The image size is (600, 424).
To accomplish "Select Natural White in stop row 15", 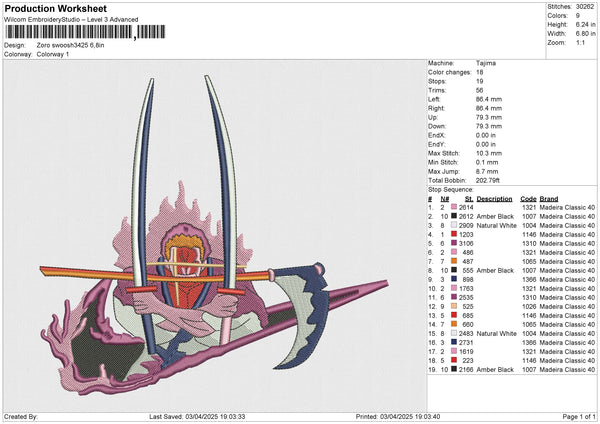I will click(x=496, y=333).
